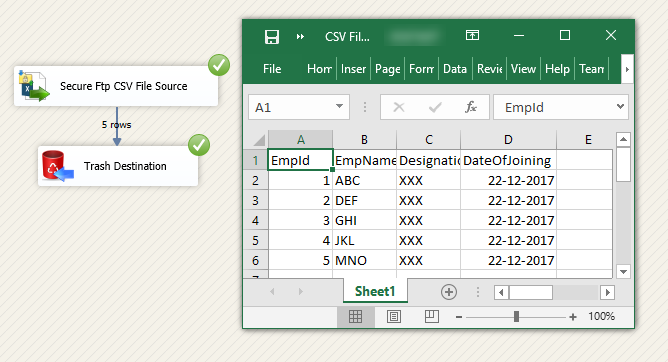Open the Team ribbon tab

[x=591, y=69]
